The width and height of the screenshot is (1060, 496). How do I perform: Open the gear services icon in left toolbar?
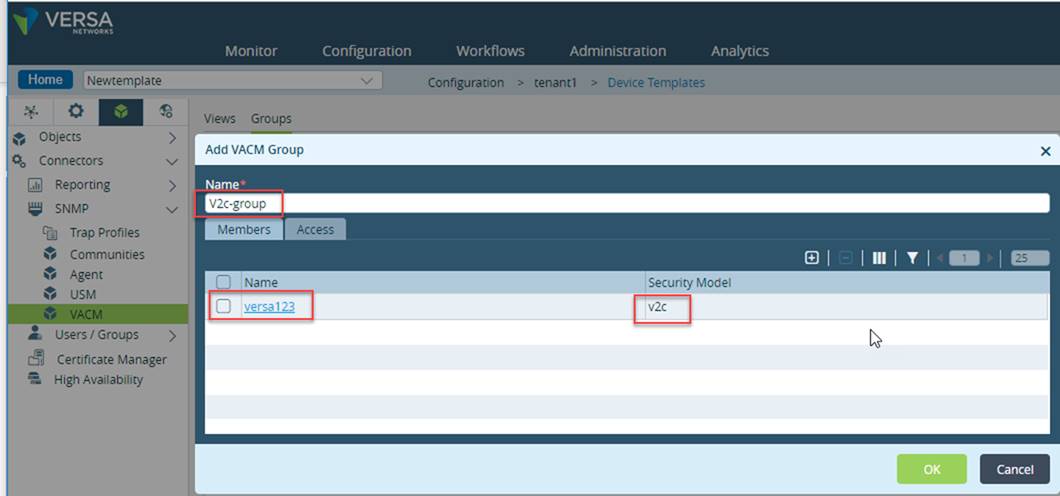coord(76,112)
